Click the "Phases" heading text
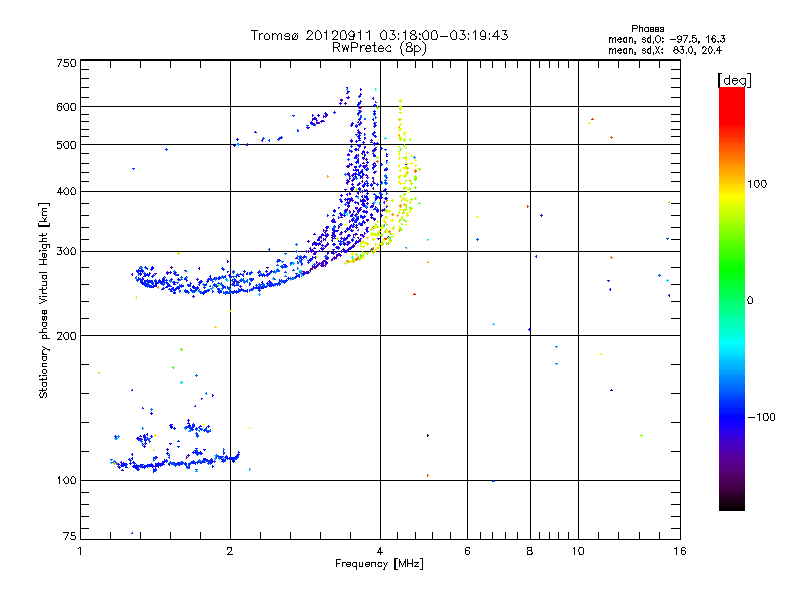This screenshot has width=800, height=600. tap(647, 29)
